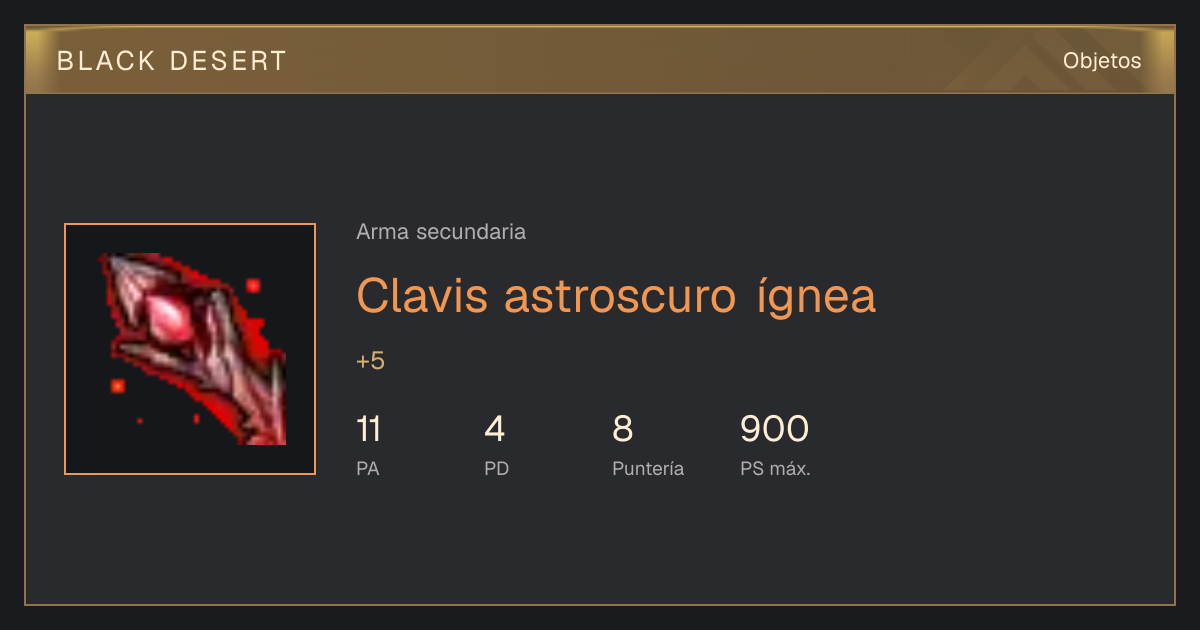The width and height of the screenshot is (1200, 630).
Task: Click the PA stat label
Action: [x=367, y=468]
